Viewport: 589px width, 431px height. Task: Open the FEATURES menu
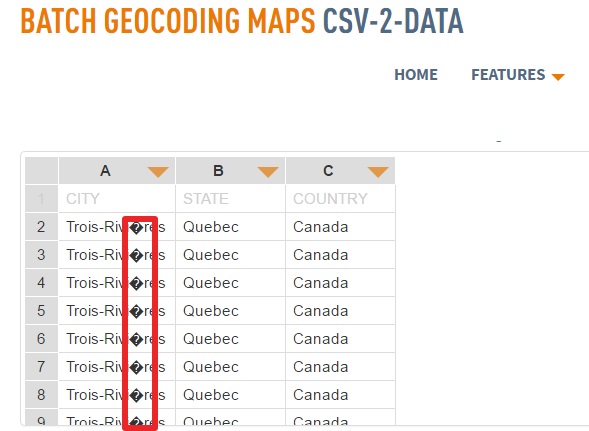[x=508, y=74]
